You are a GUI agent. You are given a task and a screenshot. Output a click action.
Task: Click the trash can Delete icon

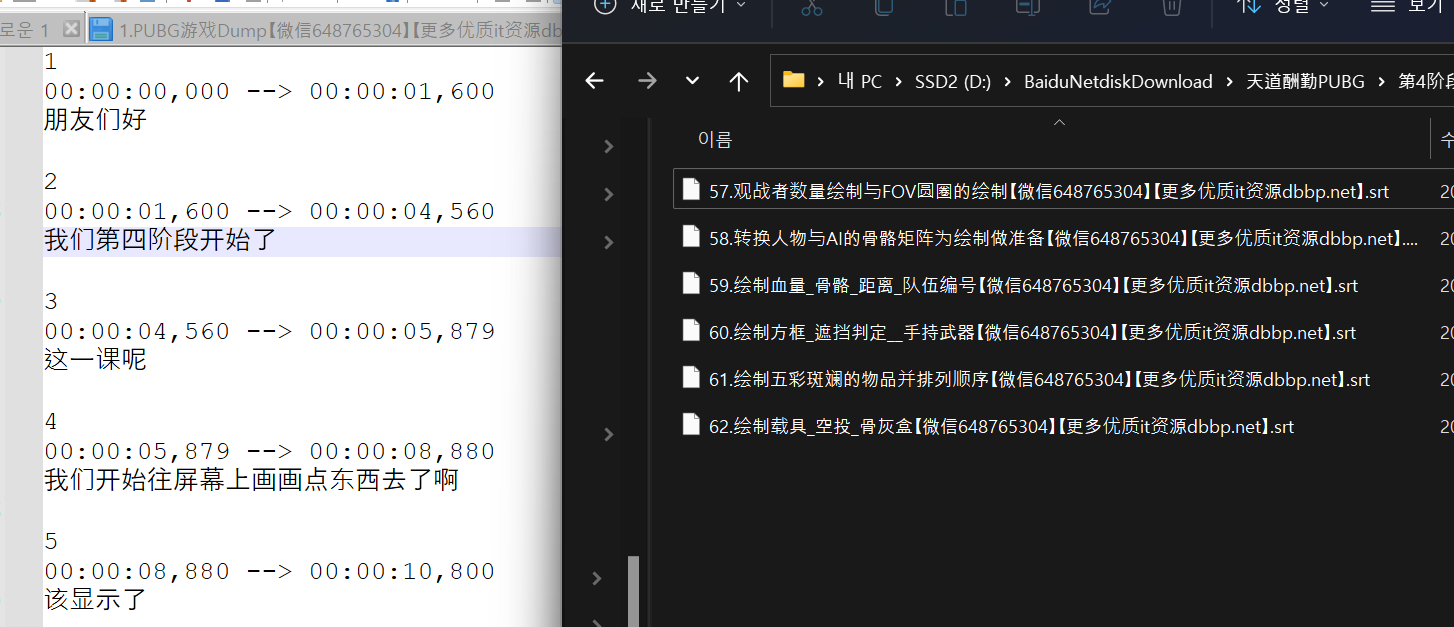[x=1172, y=8]
